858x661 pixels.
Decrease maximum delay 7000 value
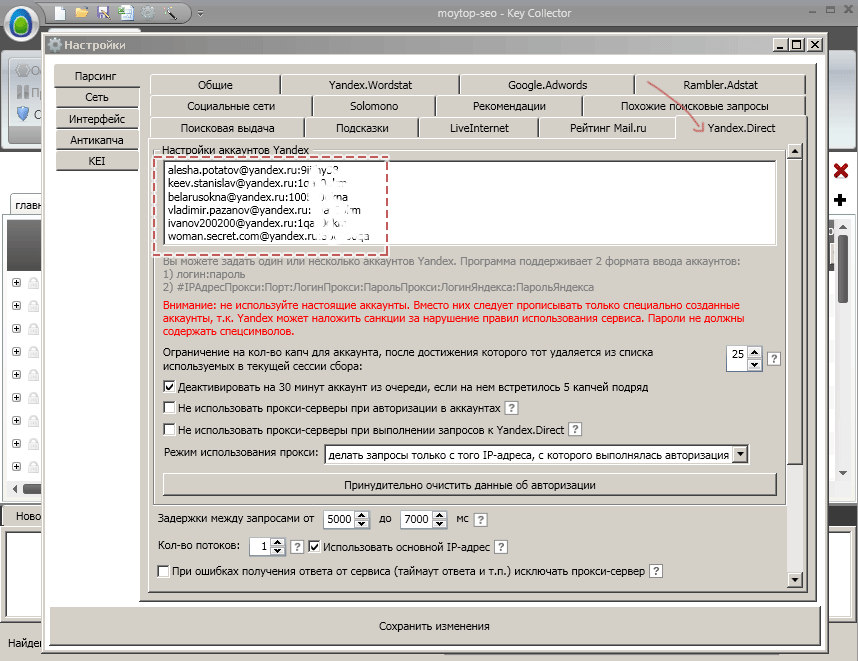(x=439, y=524)
